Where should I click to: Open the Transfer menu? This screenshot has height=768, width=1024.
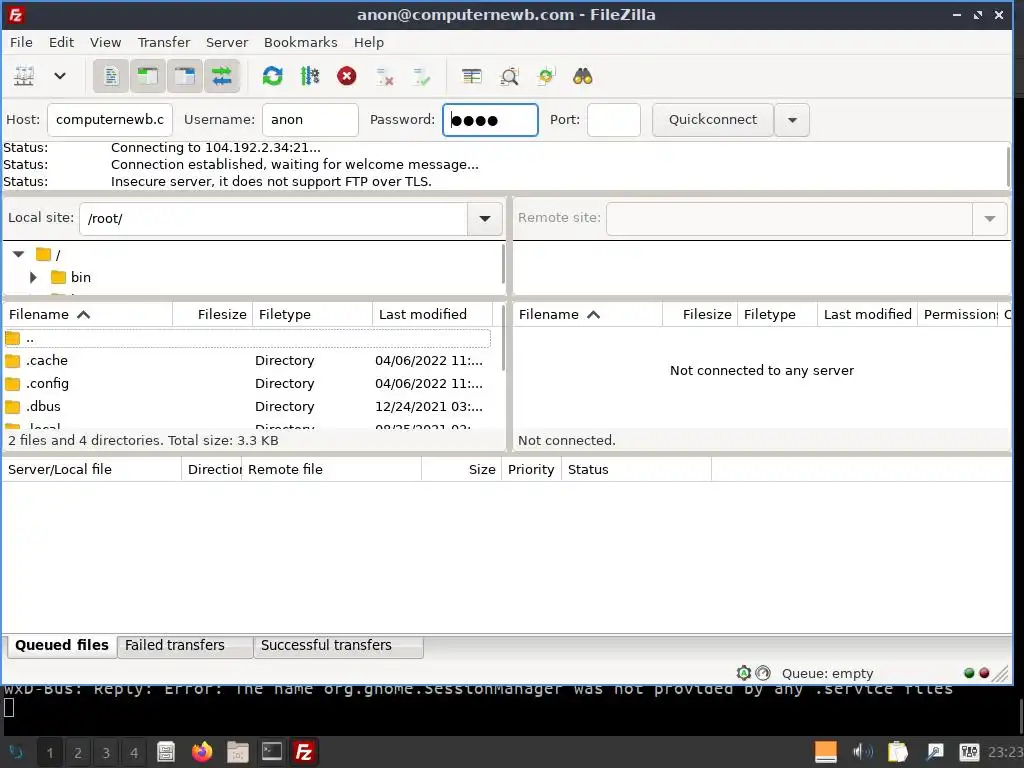[x=164, y=42]
